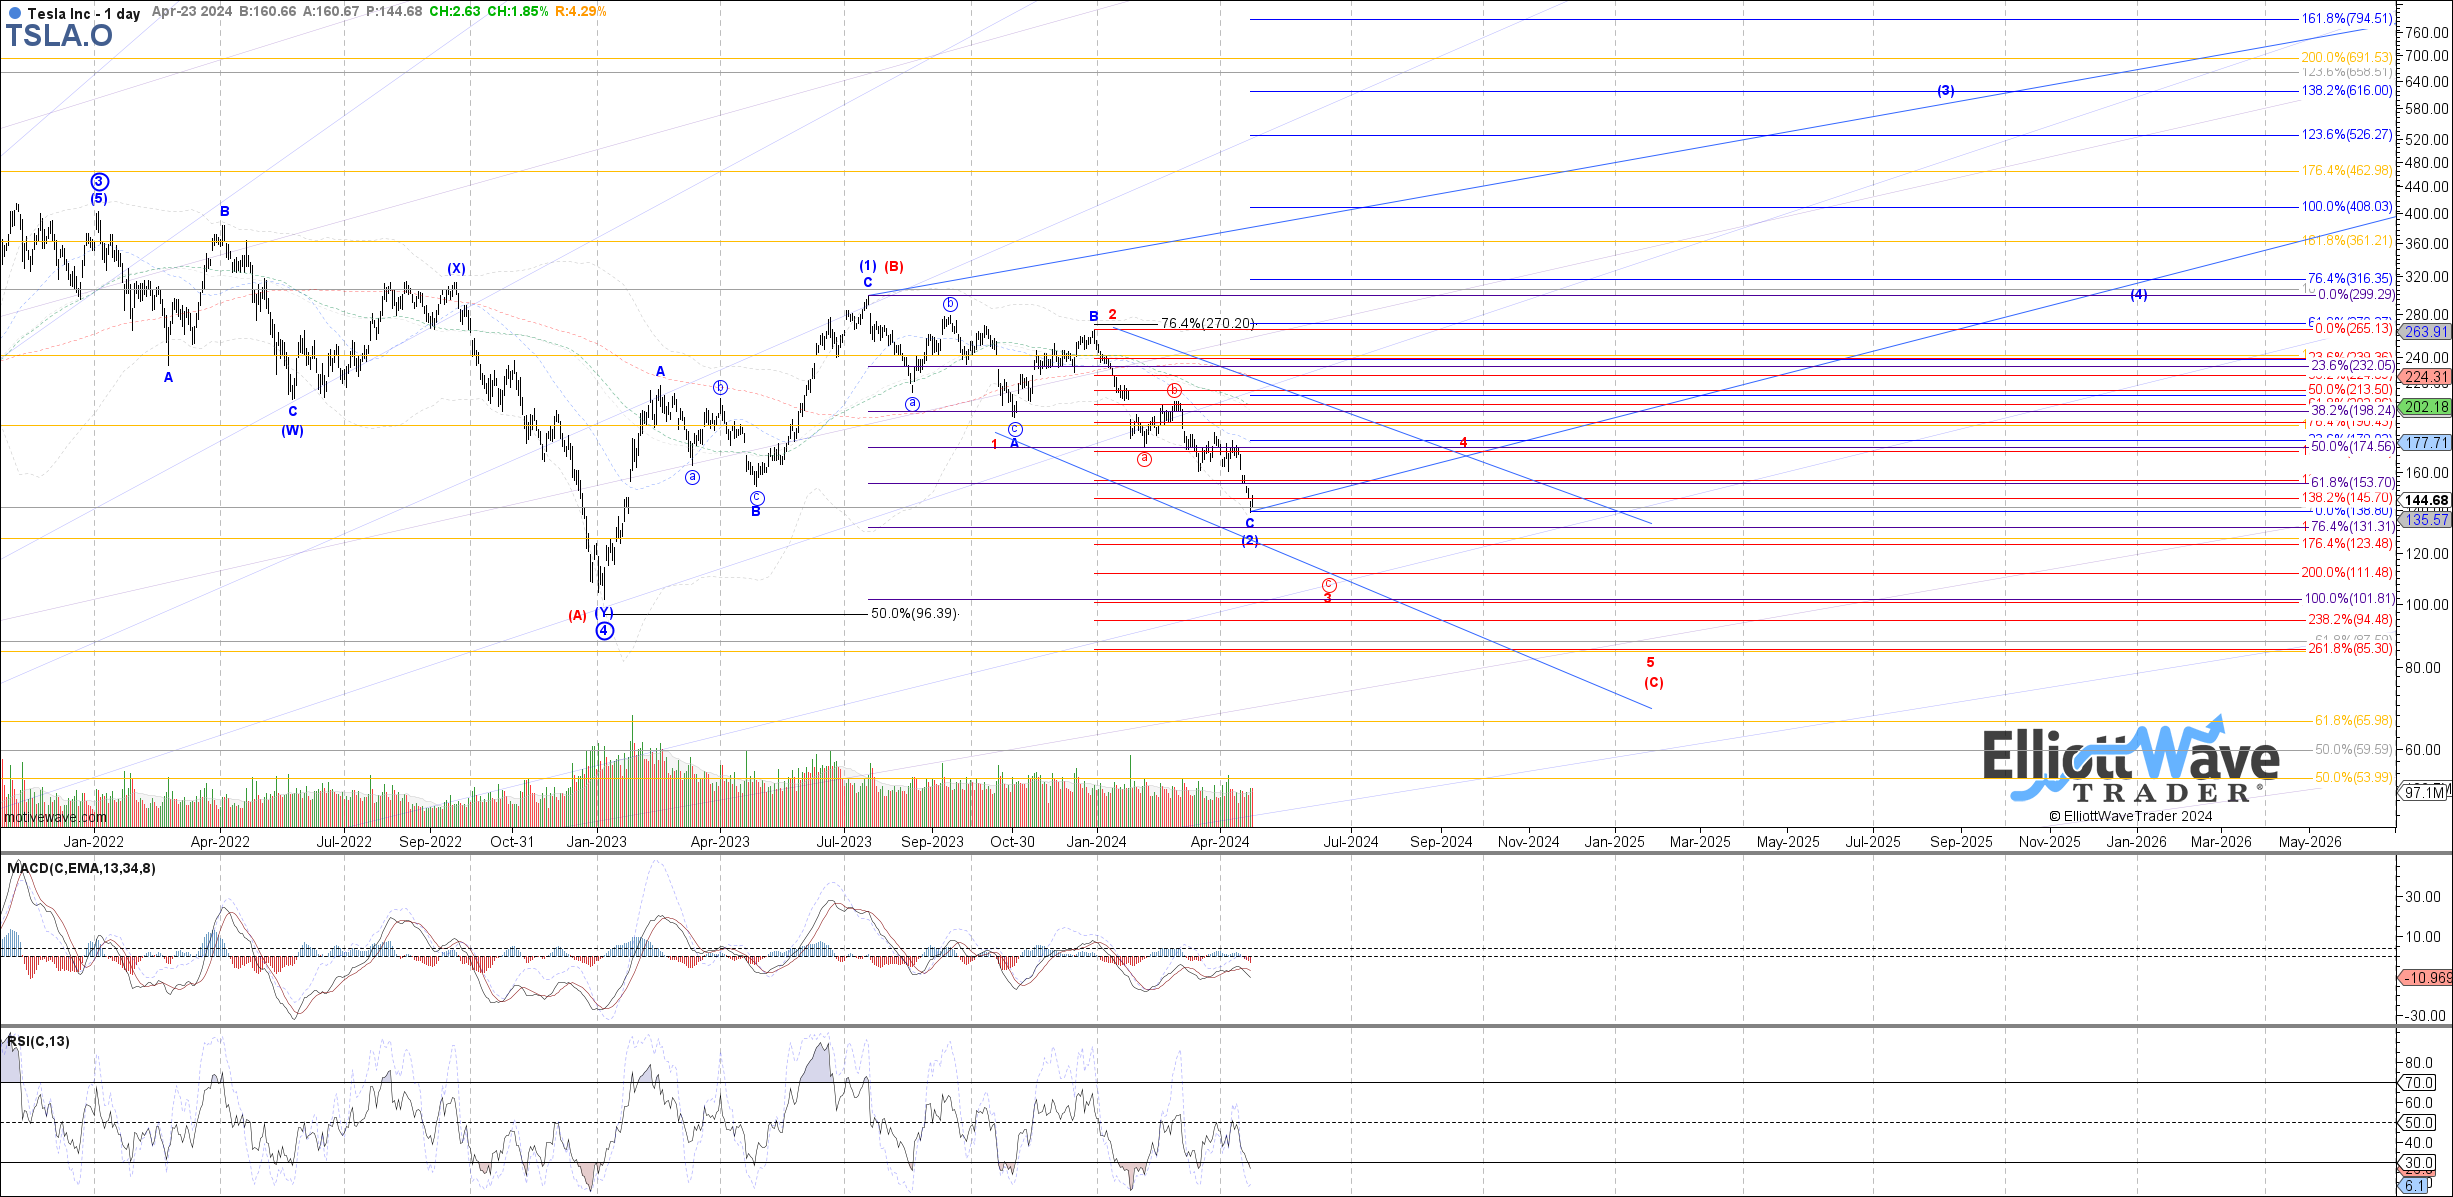This screenshot has width=2453, height=1197.
Task: Select the 176.4%(462.98) Fibonacci label
Action: coord(2346,171)
